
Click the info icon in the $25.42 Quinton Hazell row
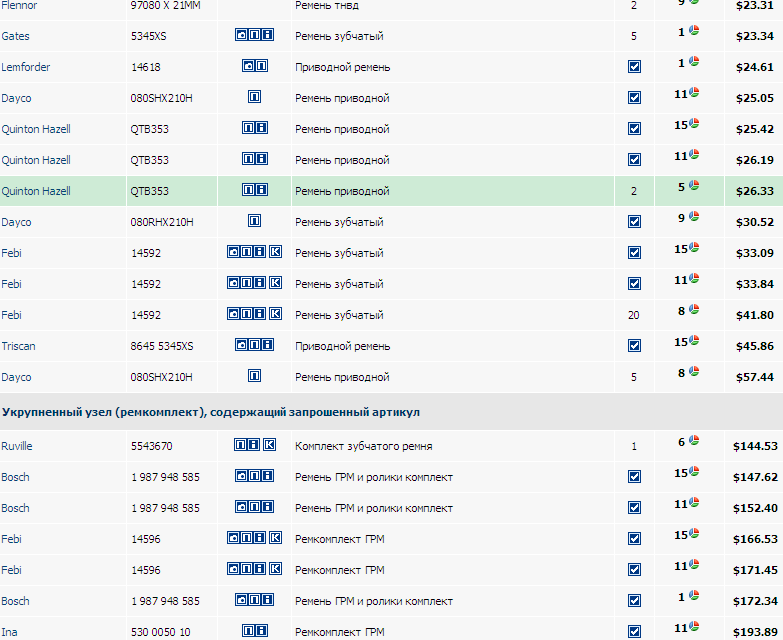coord(261,127)
